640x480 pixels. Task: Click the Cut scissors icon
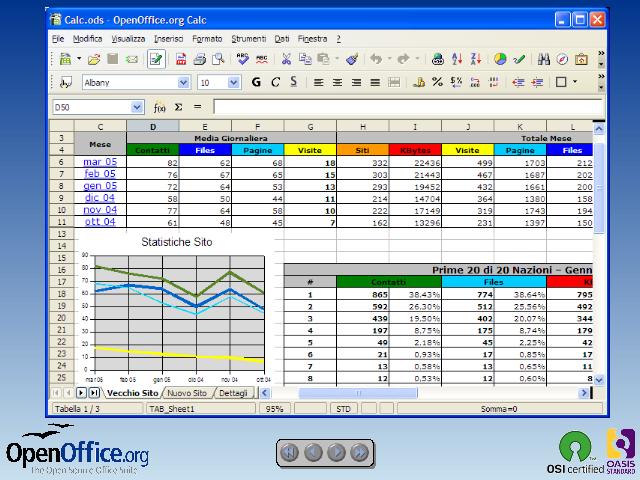tap(287, 60)
